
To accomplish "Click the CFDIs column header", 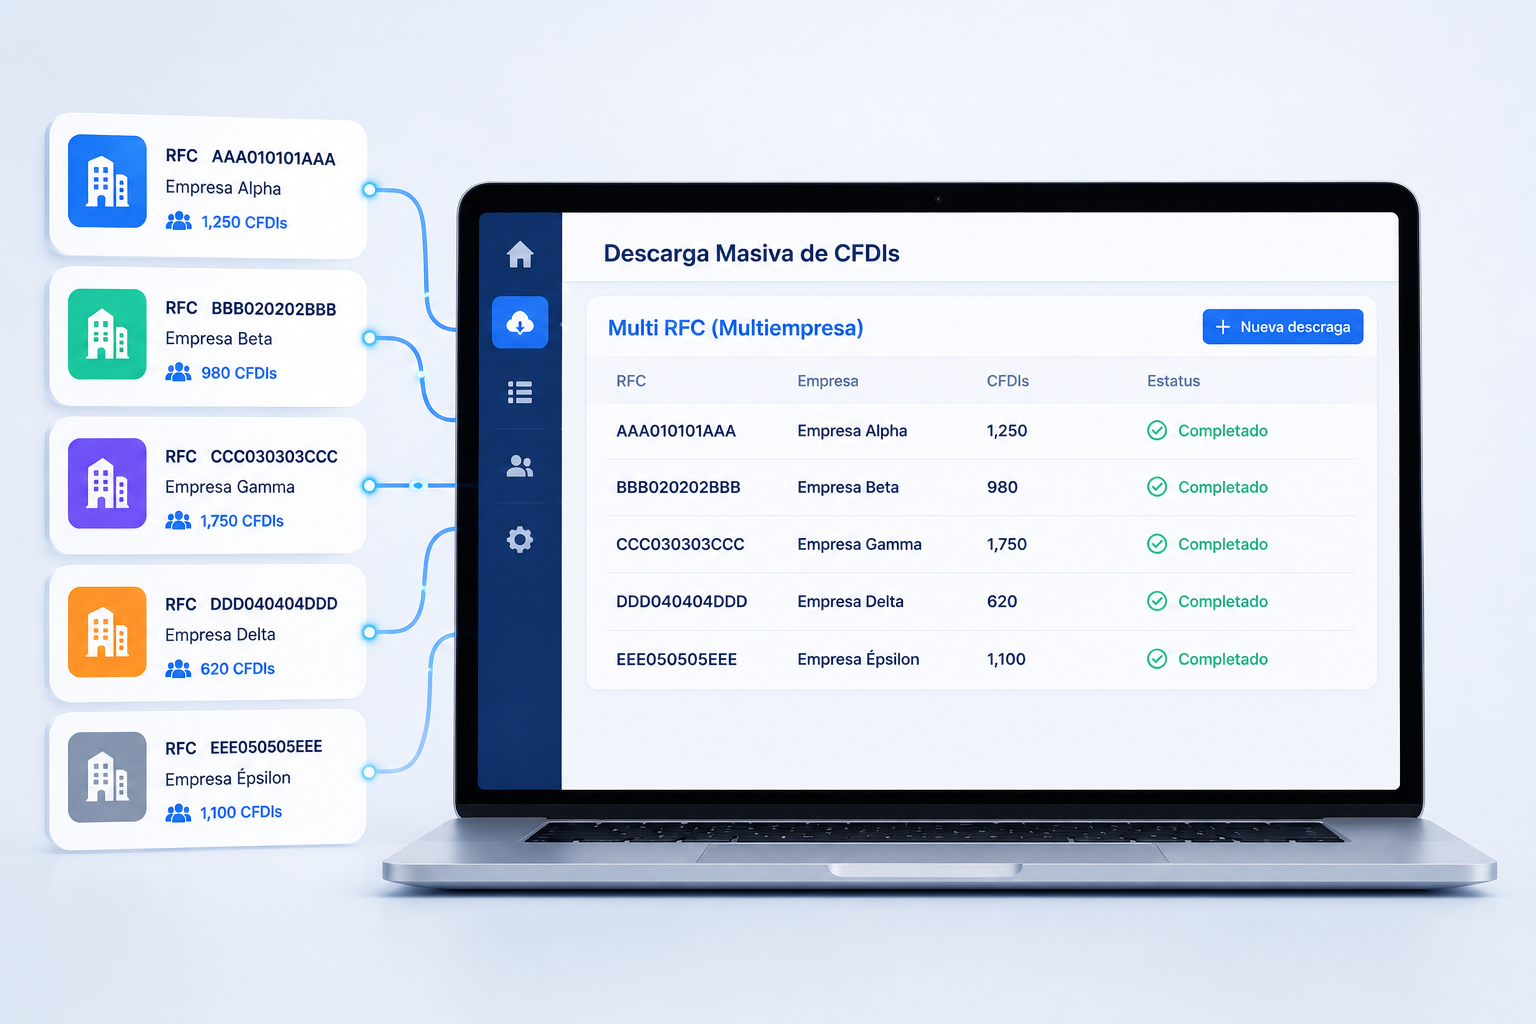I will [1008, 381].
